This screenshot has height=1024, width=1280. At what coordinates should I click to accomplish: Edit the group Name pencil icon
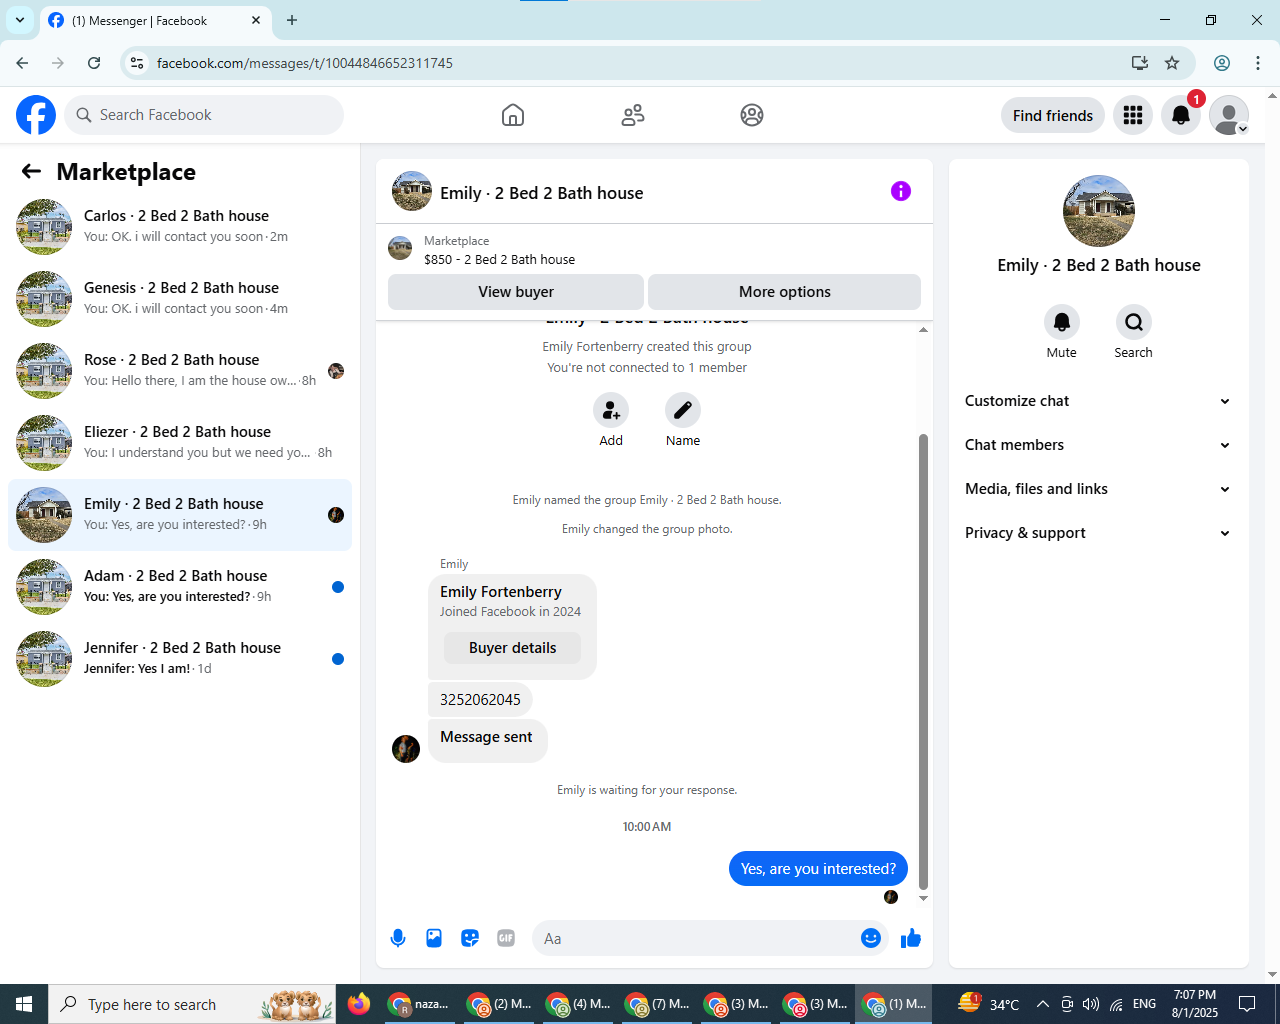pyautogui.click(x=683, y=410)
